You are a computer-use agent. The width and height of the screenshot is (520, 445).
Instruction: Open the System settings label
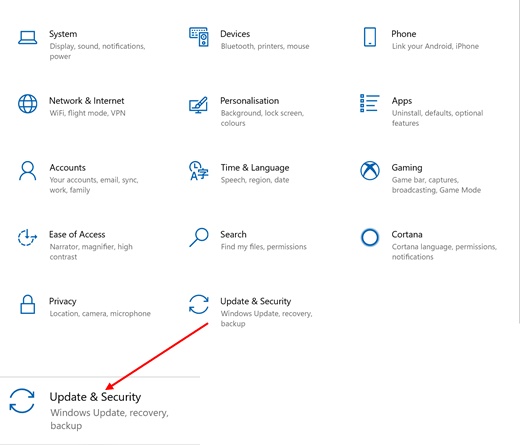coord(63,34)
